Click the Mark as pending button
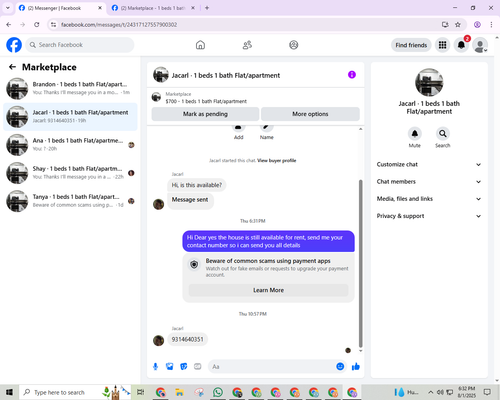 tap(205, 114)
